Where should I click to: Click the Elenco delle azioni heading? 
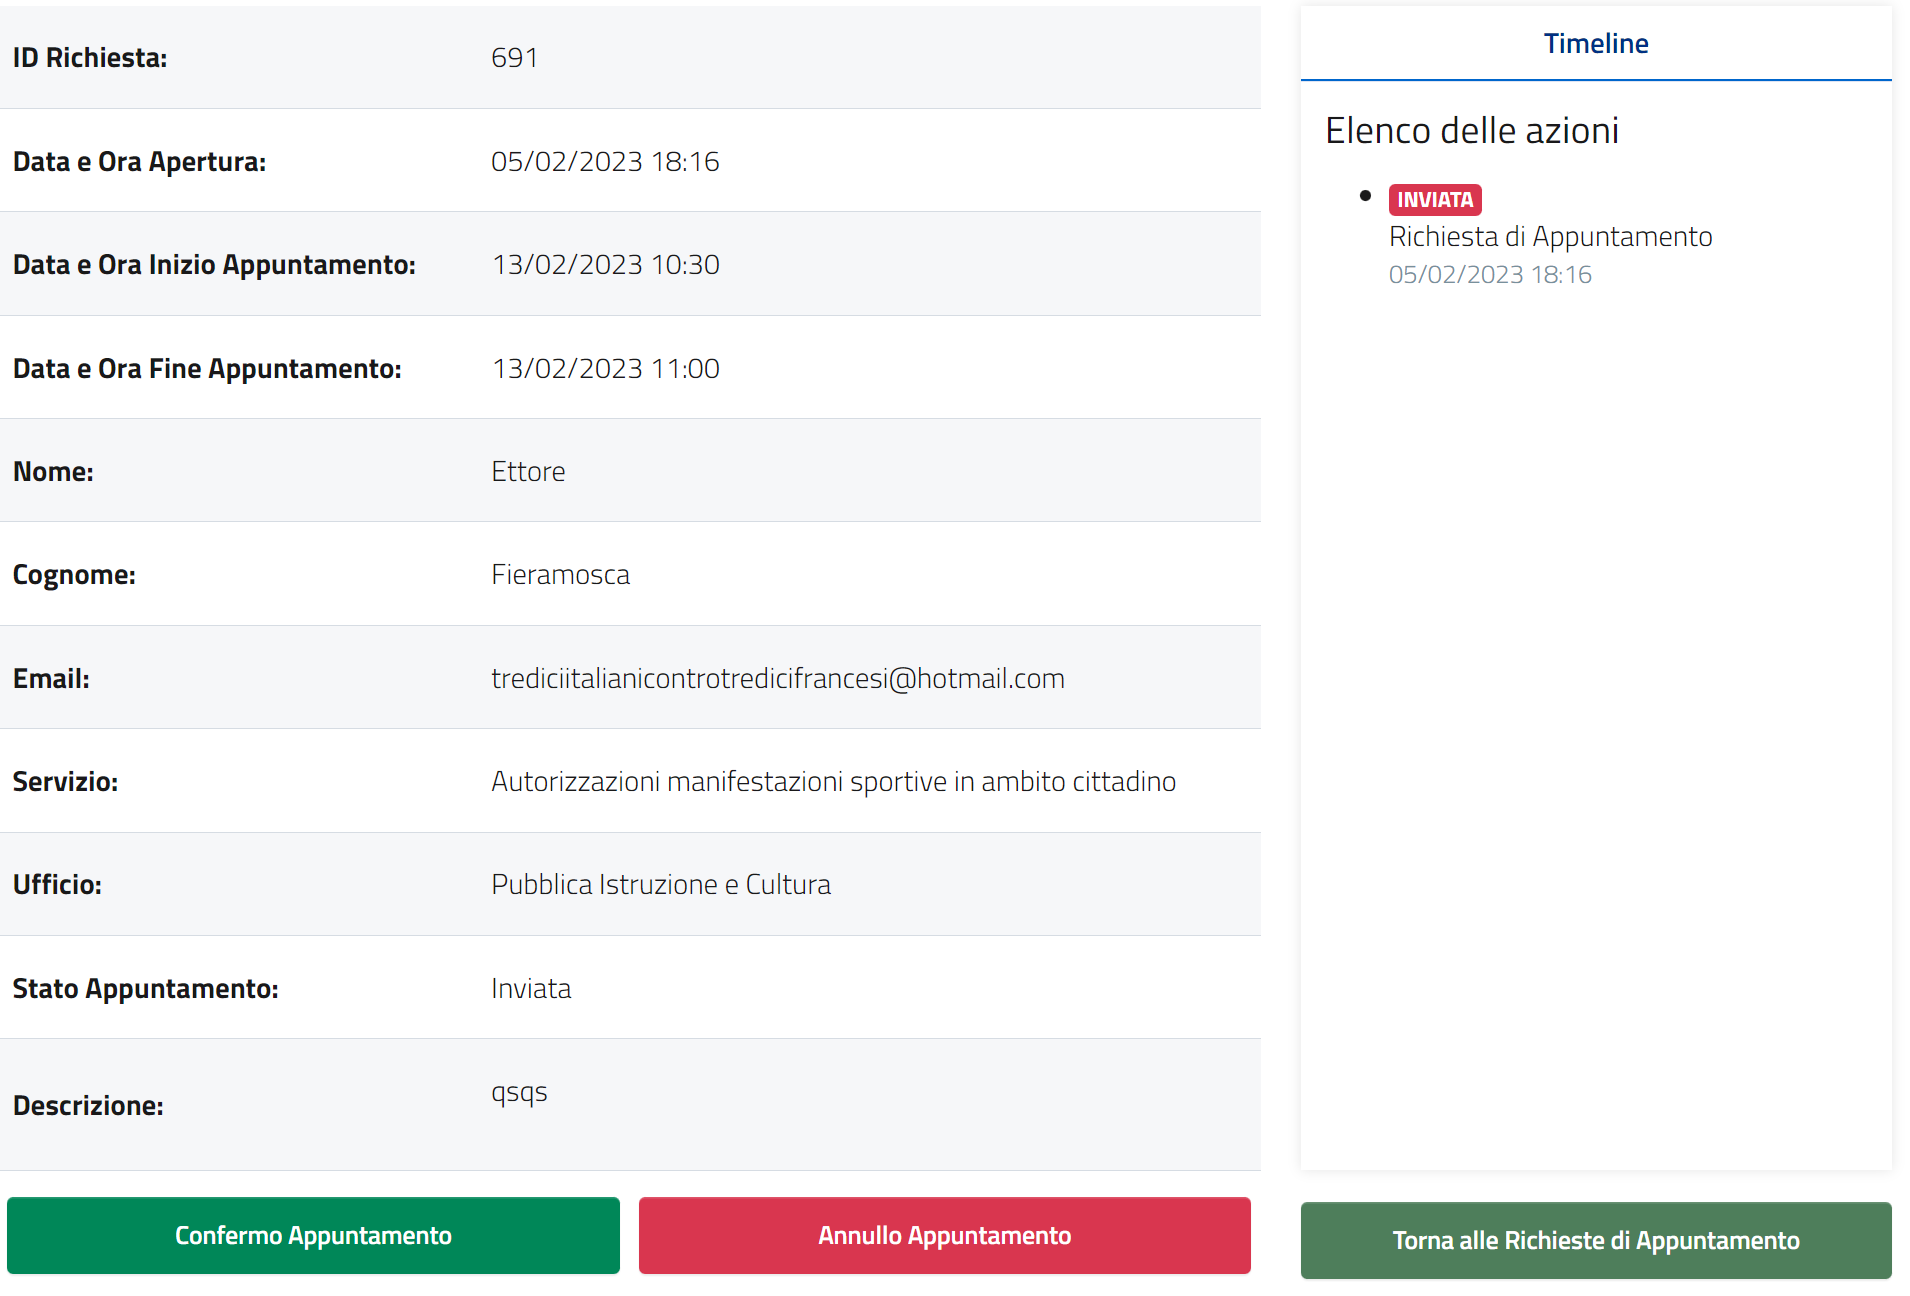1471,131
